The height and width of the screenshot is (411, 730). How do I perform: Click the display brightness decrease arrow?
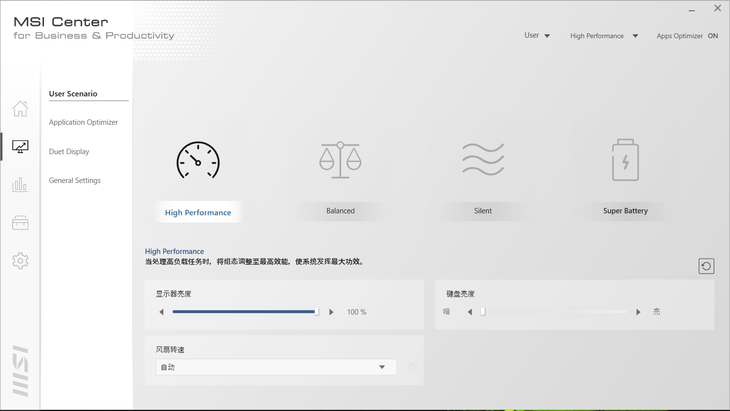point(161,312)
